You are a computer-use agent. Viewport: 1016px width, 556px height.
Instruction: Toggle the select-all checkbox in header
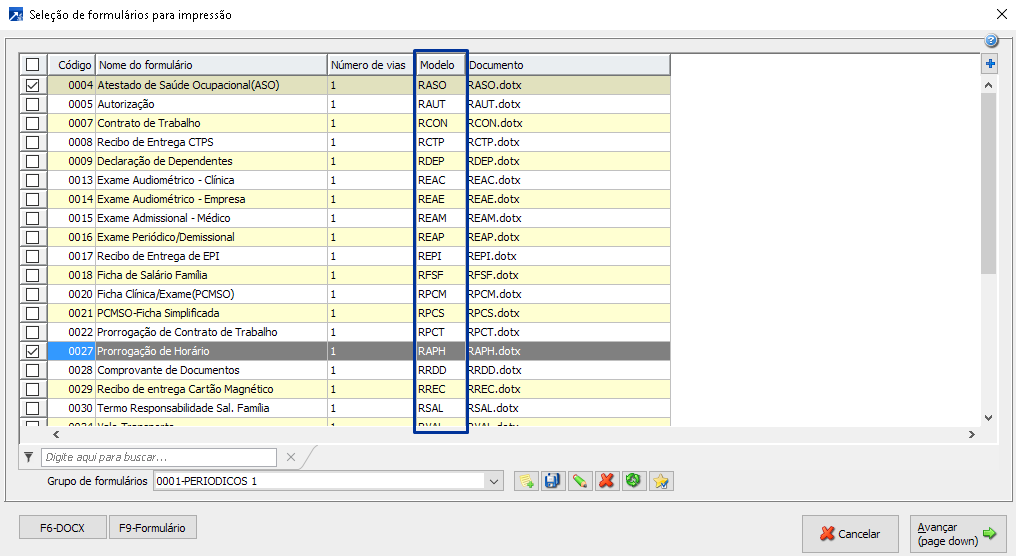pos(33,65)
